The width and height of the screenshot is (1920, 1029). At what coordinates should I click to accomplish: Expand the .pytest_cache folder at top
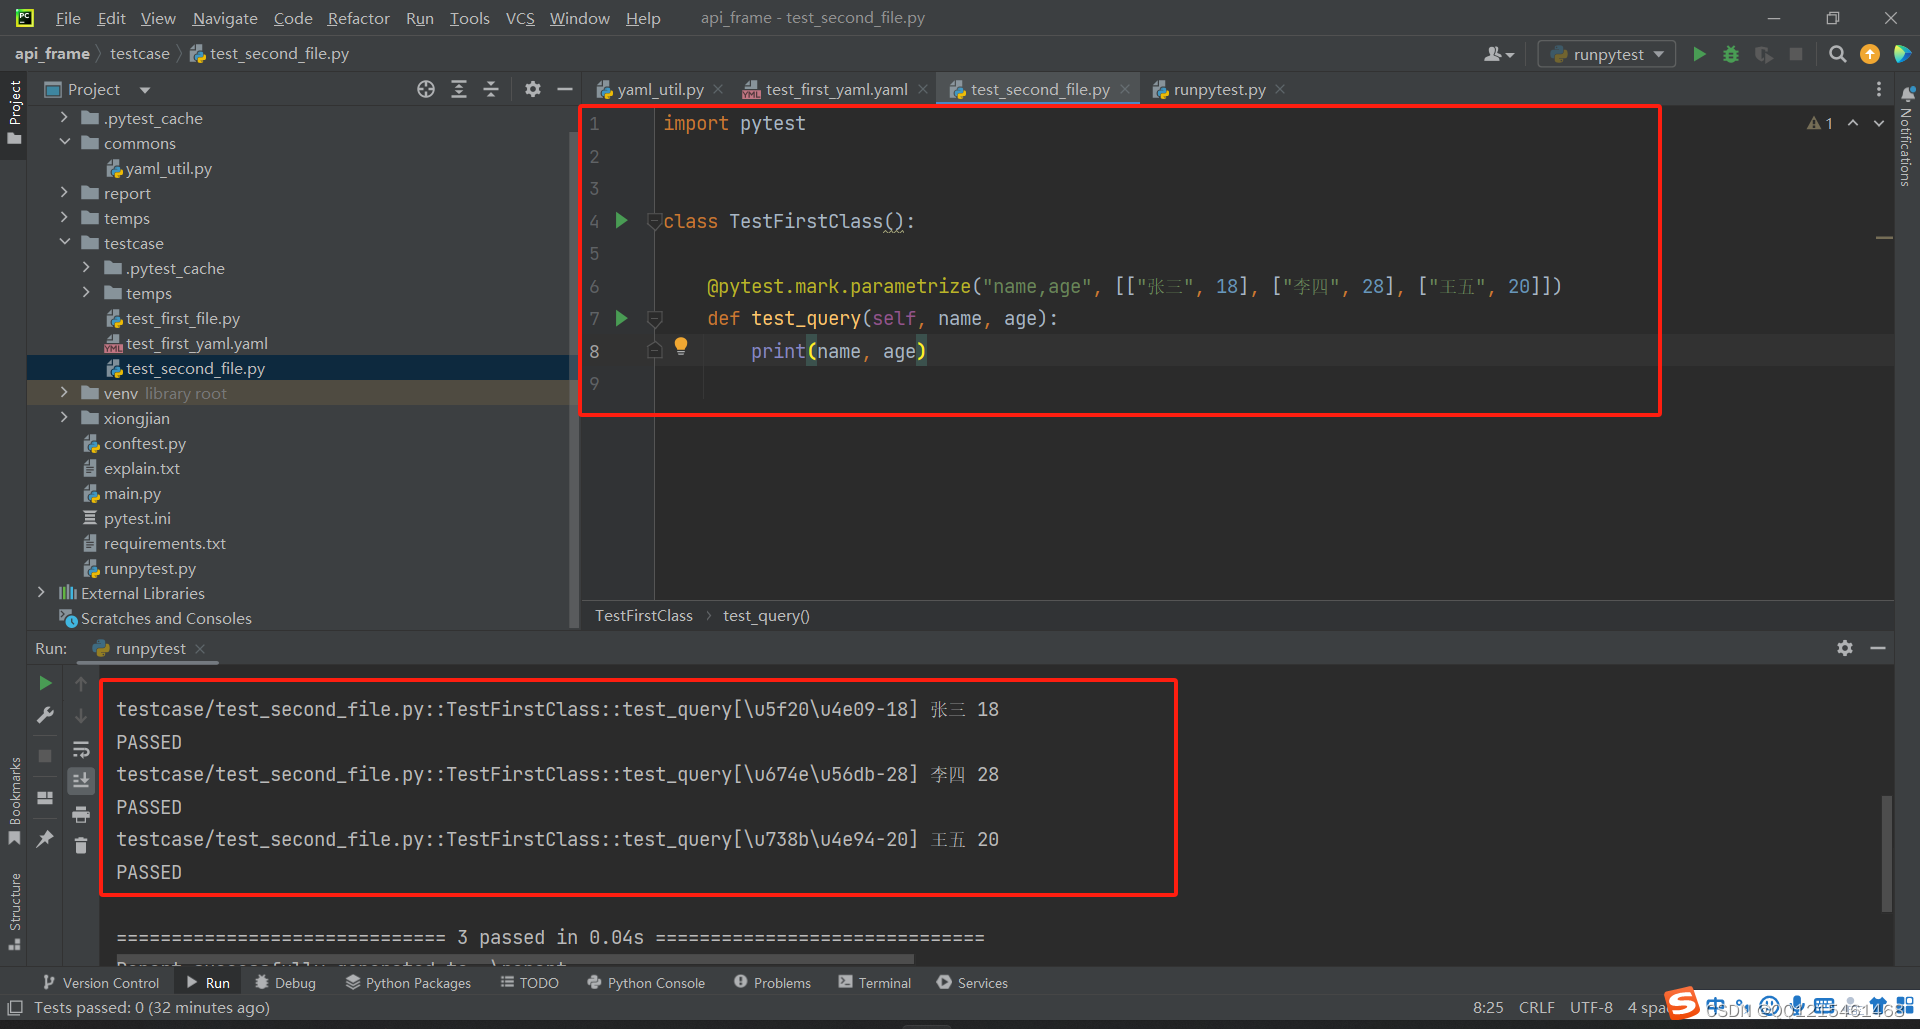click(65, 118)
